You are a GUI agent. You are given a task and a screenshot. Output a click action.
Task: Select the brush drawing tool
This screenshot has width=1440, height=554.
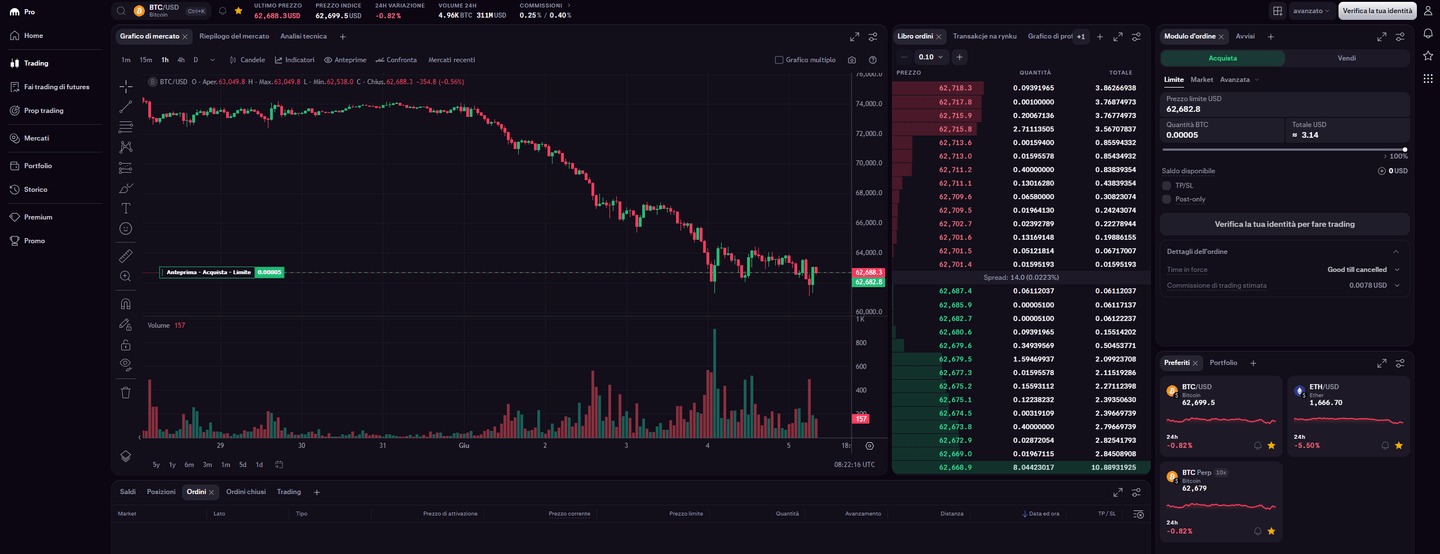tap(125, 187)
